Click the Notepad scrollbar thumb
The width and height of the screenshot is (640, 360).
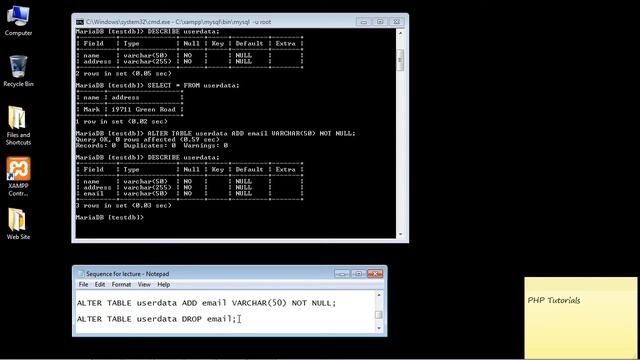379,315
